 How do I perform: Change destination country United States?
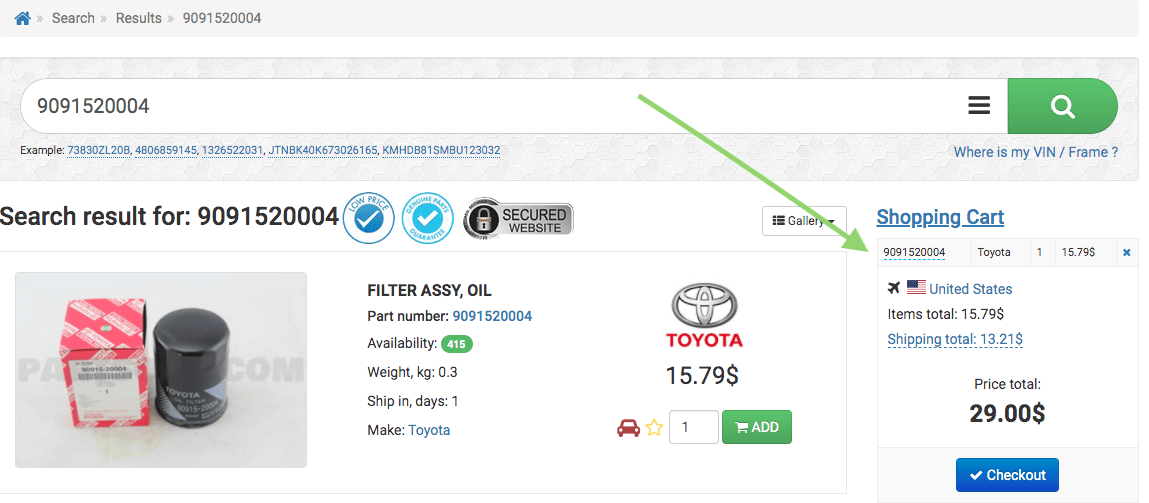pos(971,289)
